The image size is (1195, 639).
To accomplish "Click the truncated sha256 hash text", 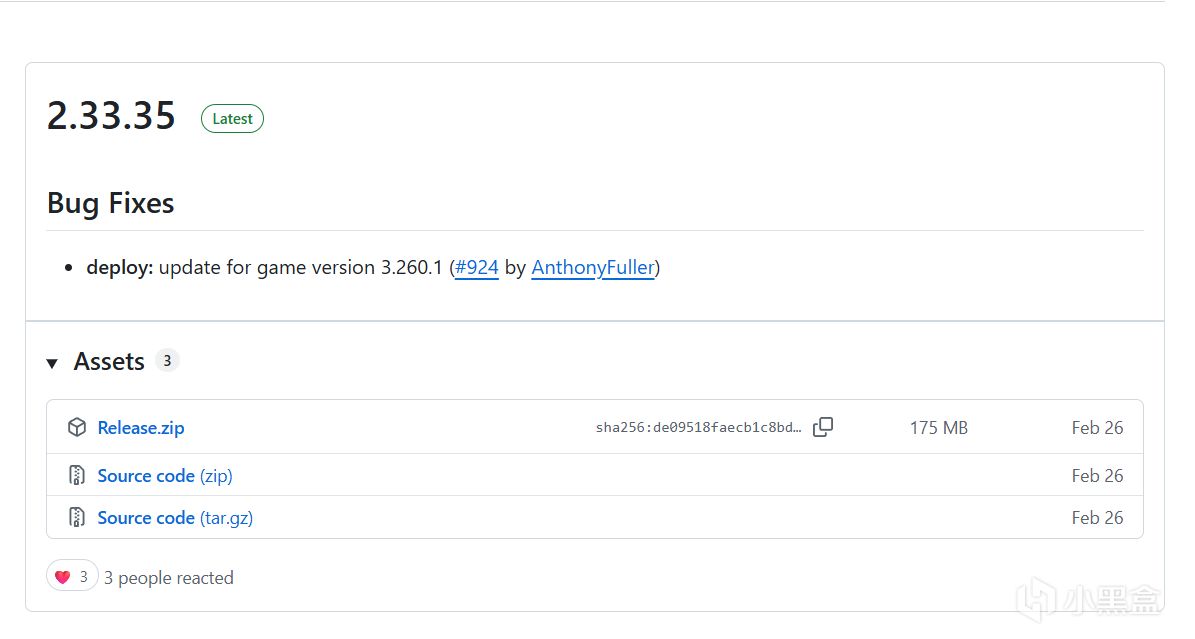I will [698, 428].
